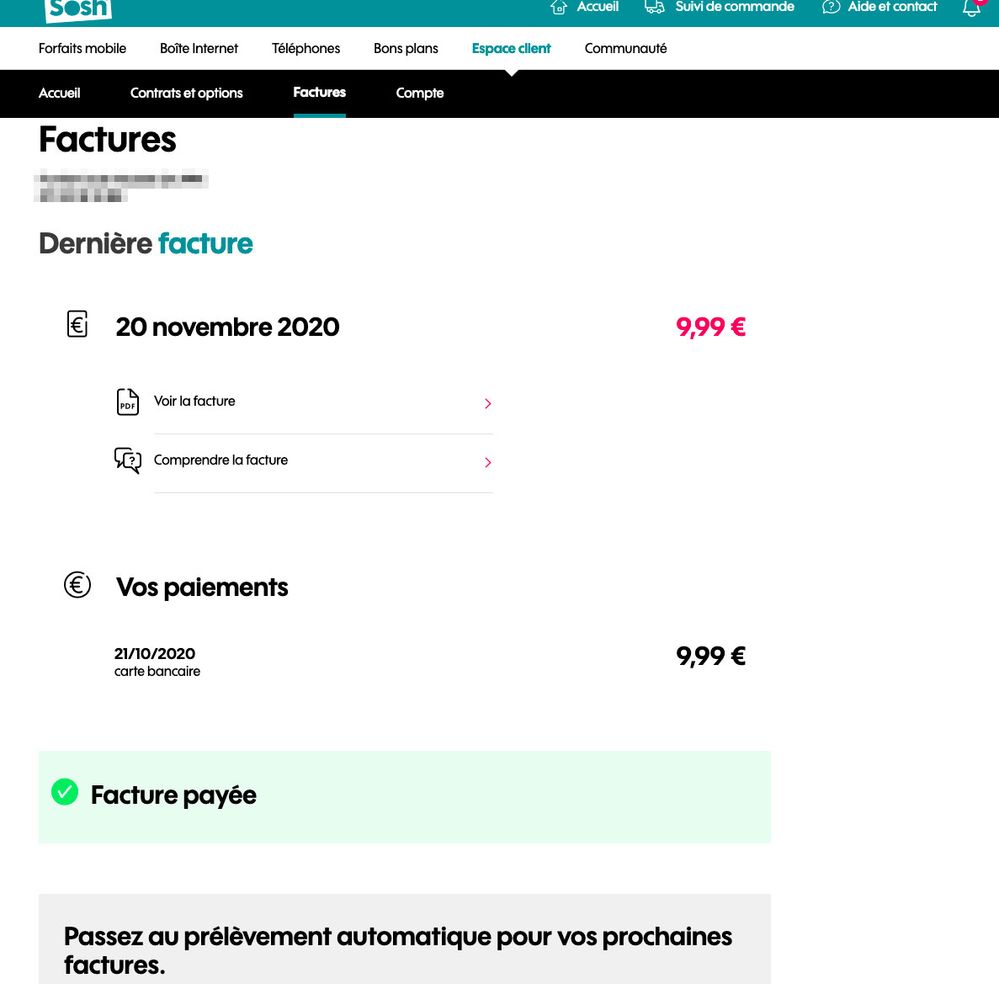Screen dimensions: 999x984
Task: Click the delivery truck order-tracking icon
Action: [x=655, y=7]
